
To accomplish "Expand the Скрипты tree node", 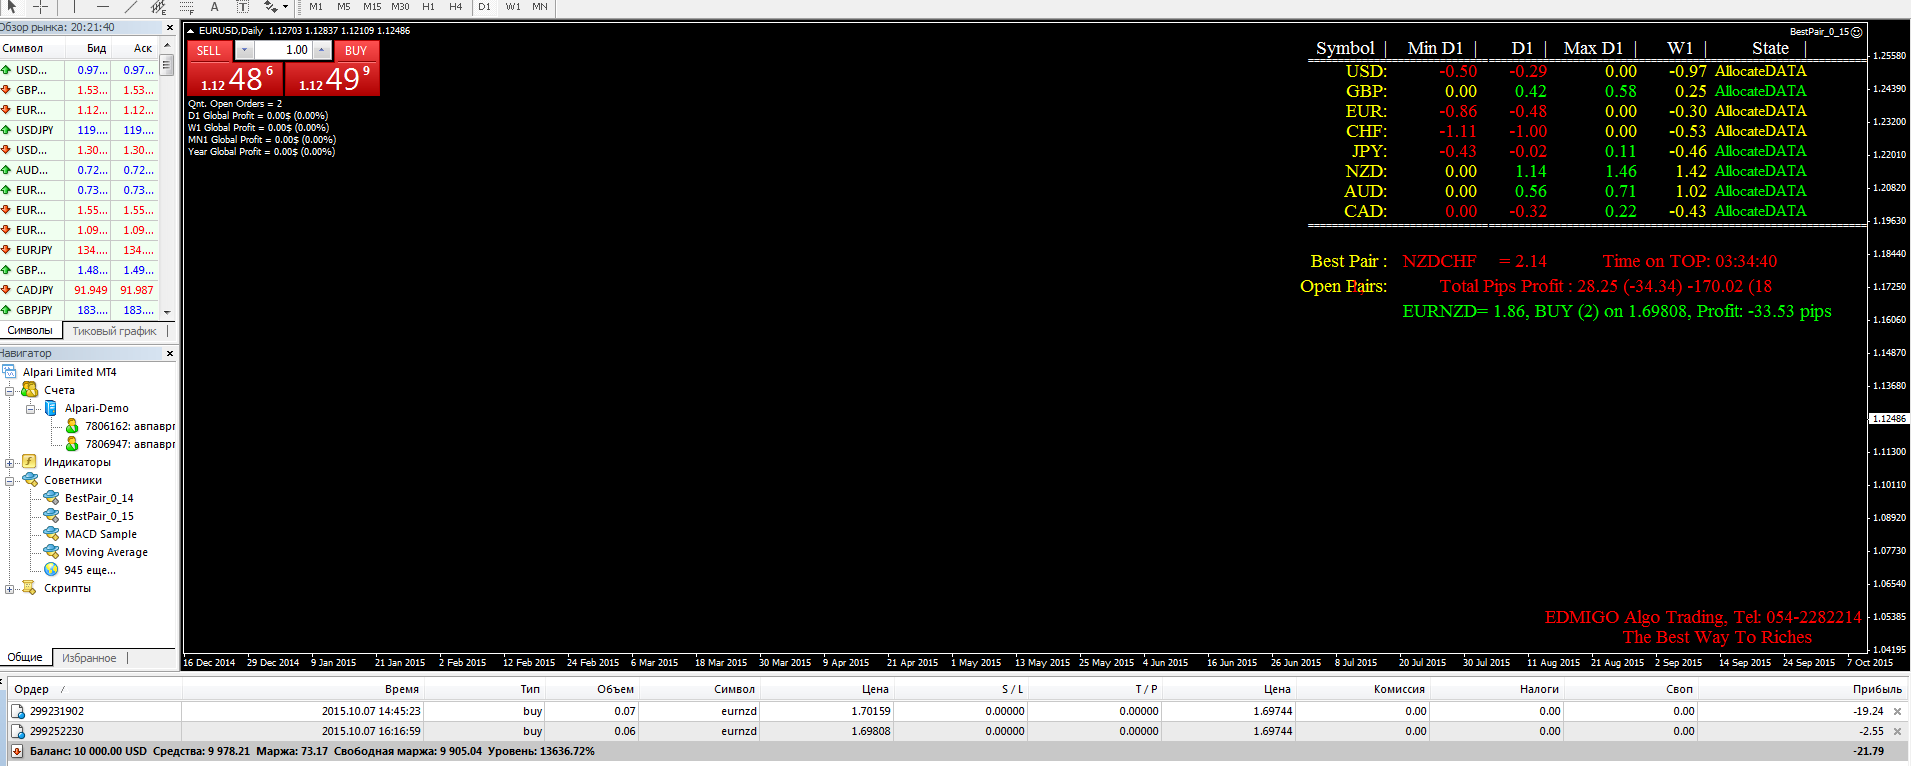I will [x=10, y=588].
